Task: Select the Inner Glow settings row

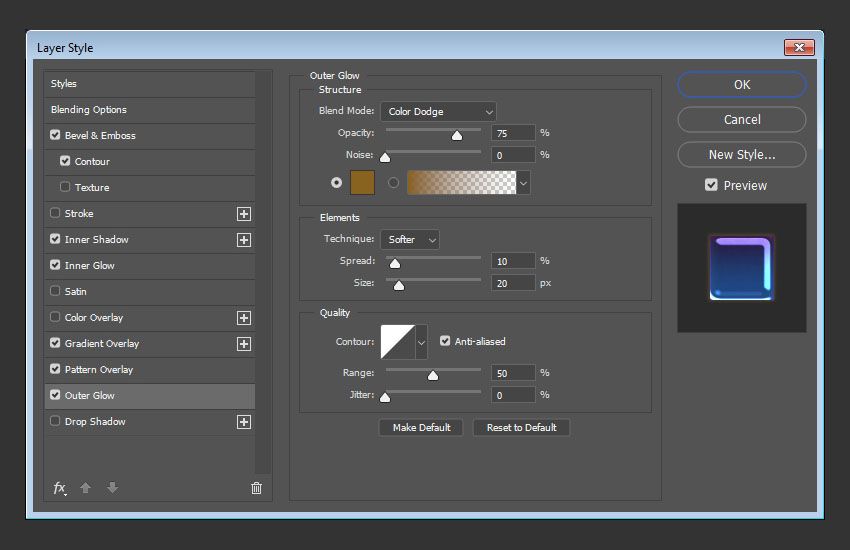Action: [149, 266]
